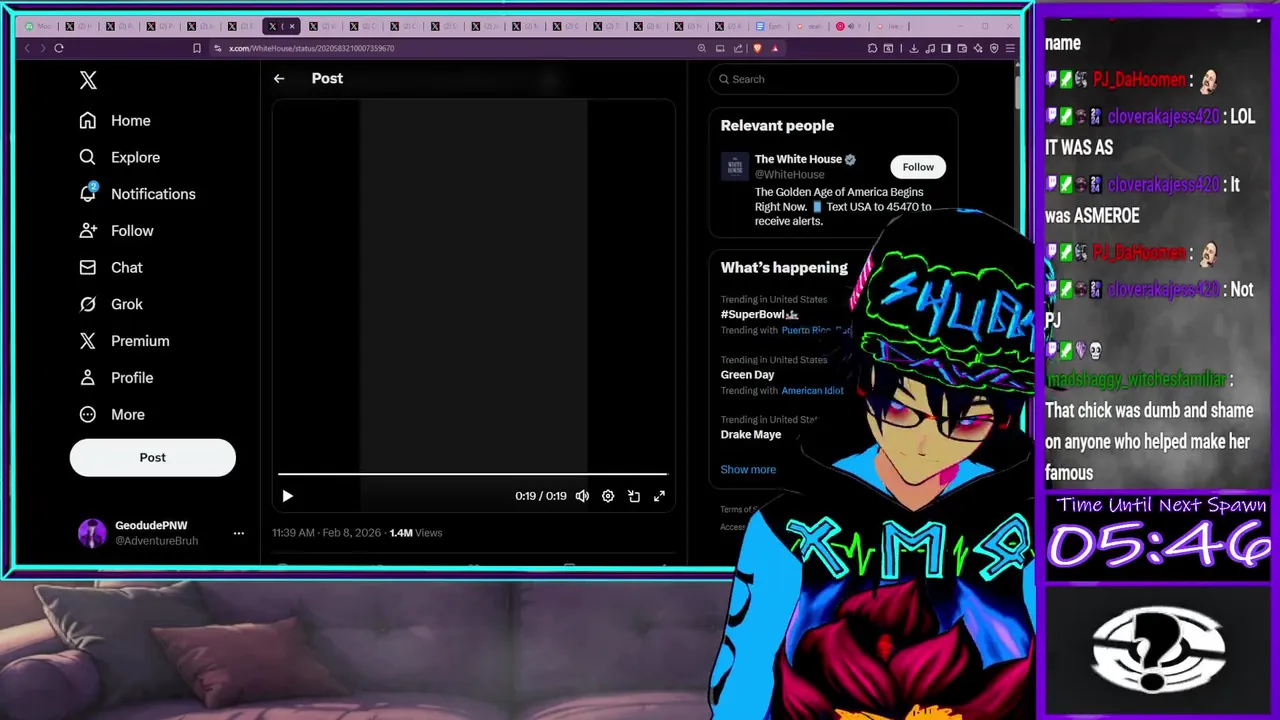This screenshot has height=720, width=1280.
Task: Open Brave Shields lion icon
Action: [757, 48]
